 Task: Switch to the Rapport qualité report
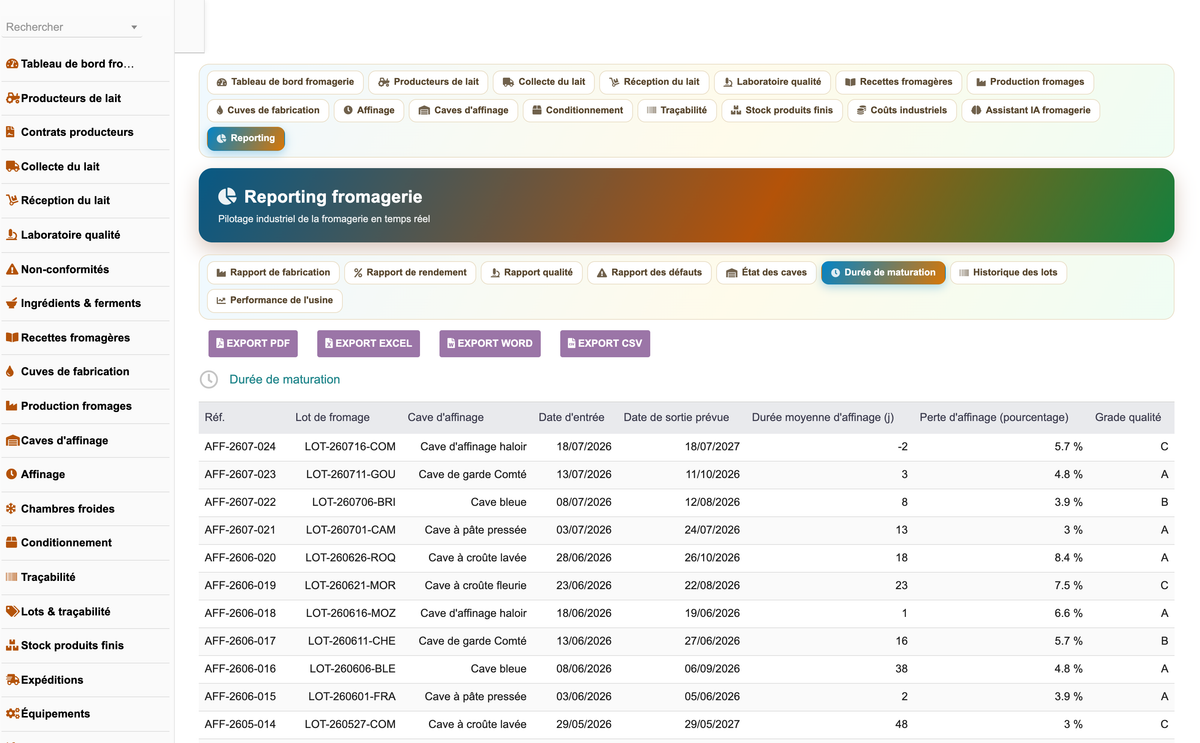(532, 272)
